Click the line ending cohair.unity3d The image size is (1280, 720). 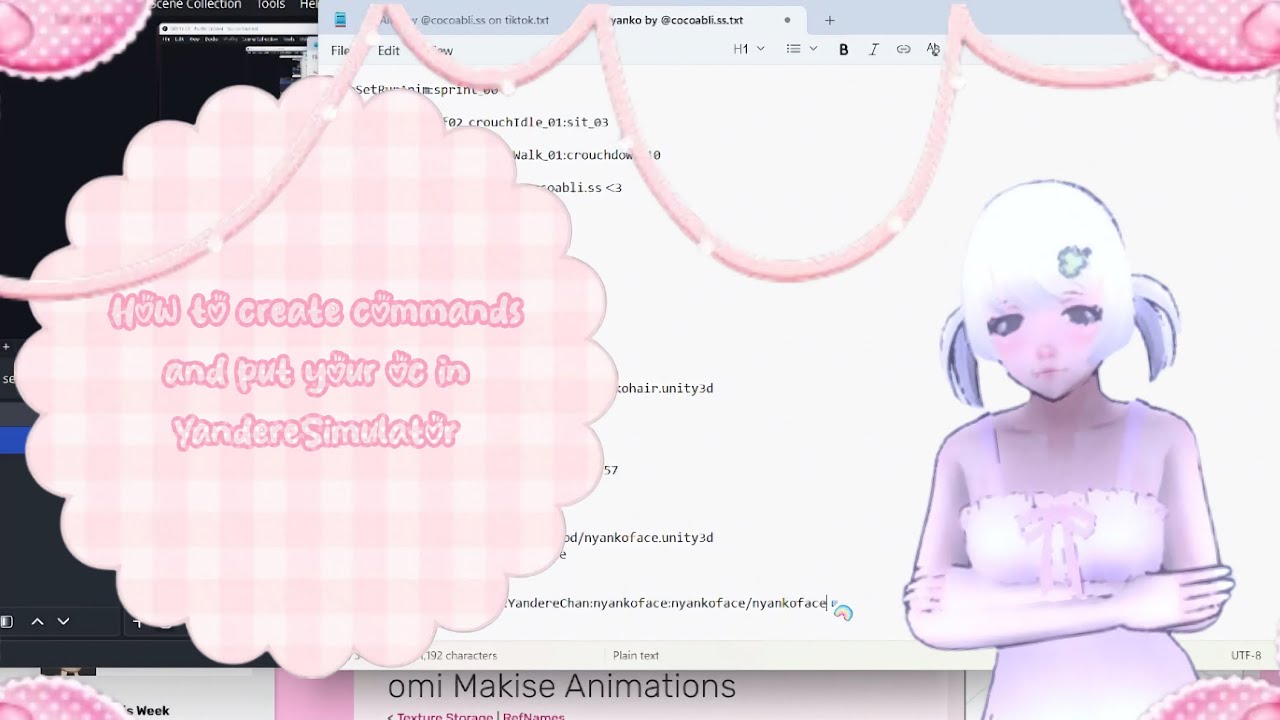[666, 388]
